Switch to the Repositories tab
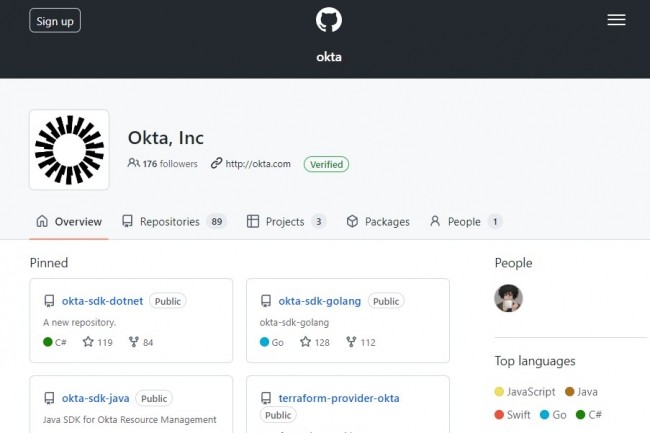The image size is (650, 433). tap(173, 222)
